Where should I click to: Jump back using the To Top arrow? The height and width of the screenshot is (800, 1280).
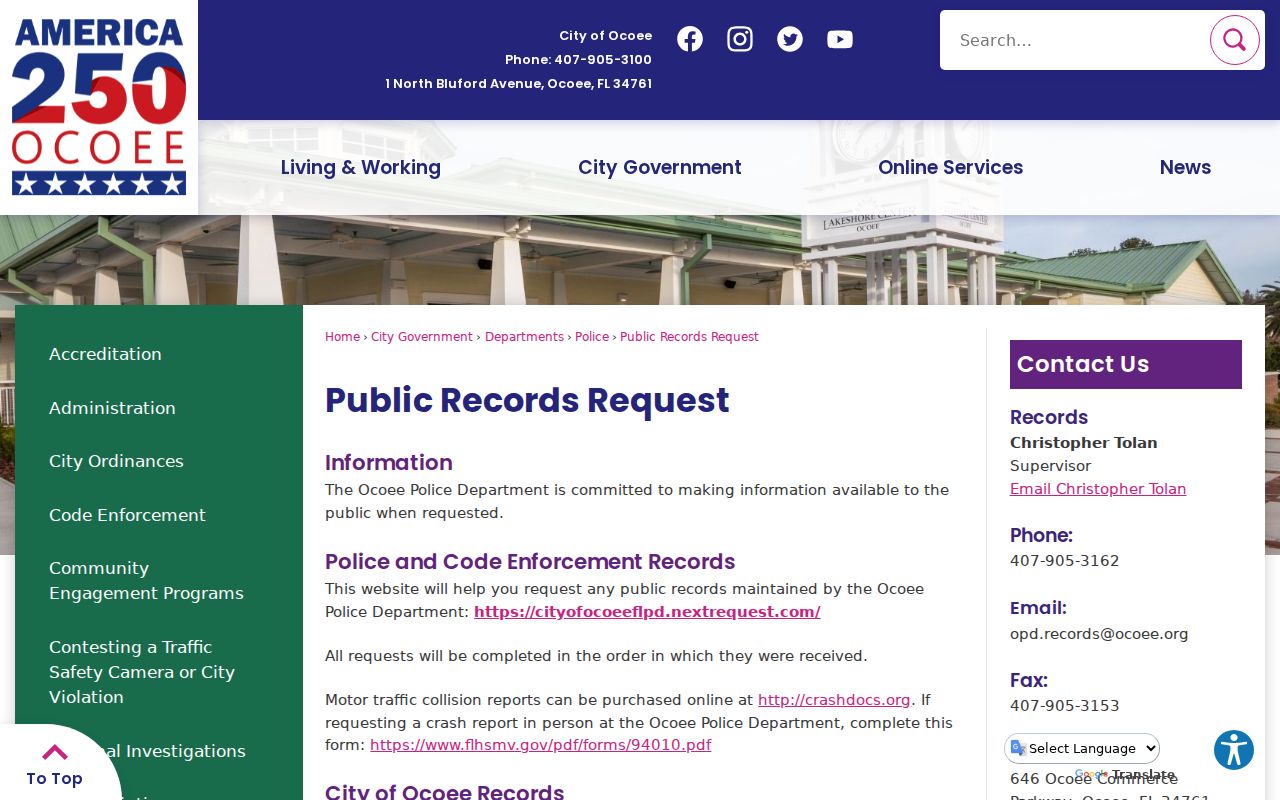(54, 764)
